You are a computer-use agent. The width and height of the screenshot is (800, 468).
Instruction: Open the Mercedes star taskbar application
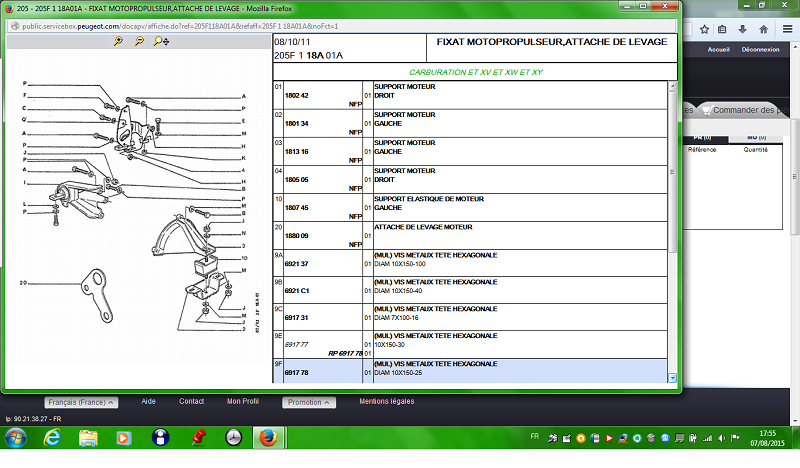(x=234, y=437)
